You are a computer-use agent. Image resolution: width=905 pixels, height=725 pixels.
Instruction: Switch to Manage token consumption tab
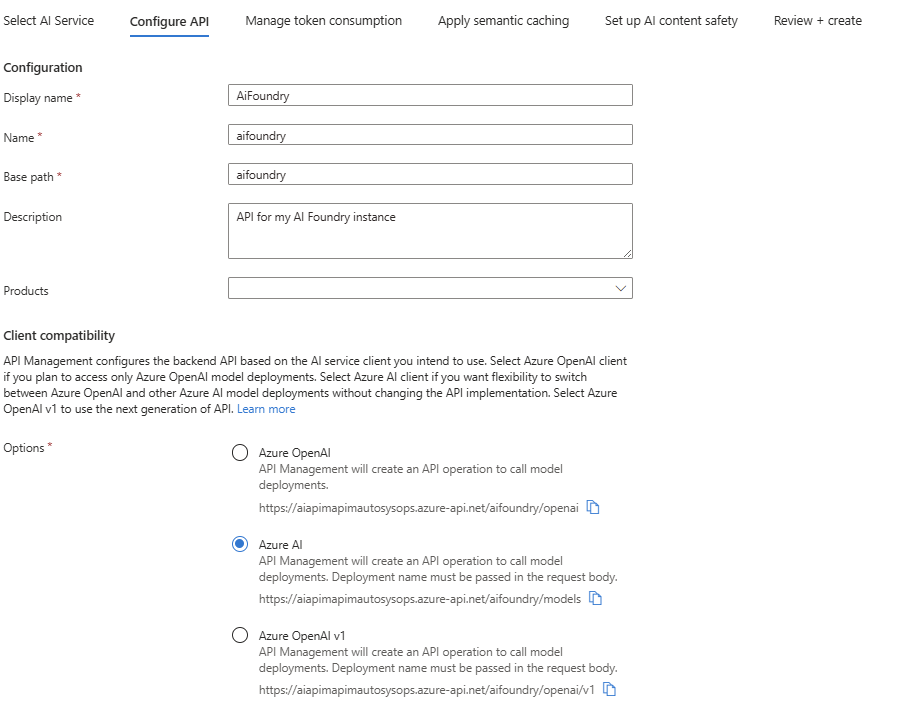323,21
